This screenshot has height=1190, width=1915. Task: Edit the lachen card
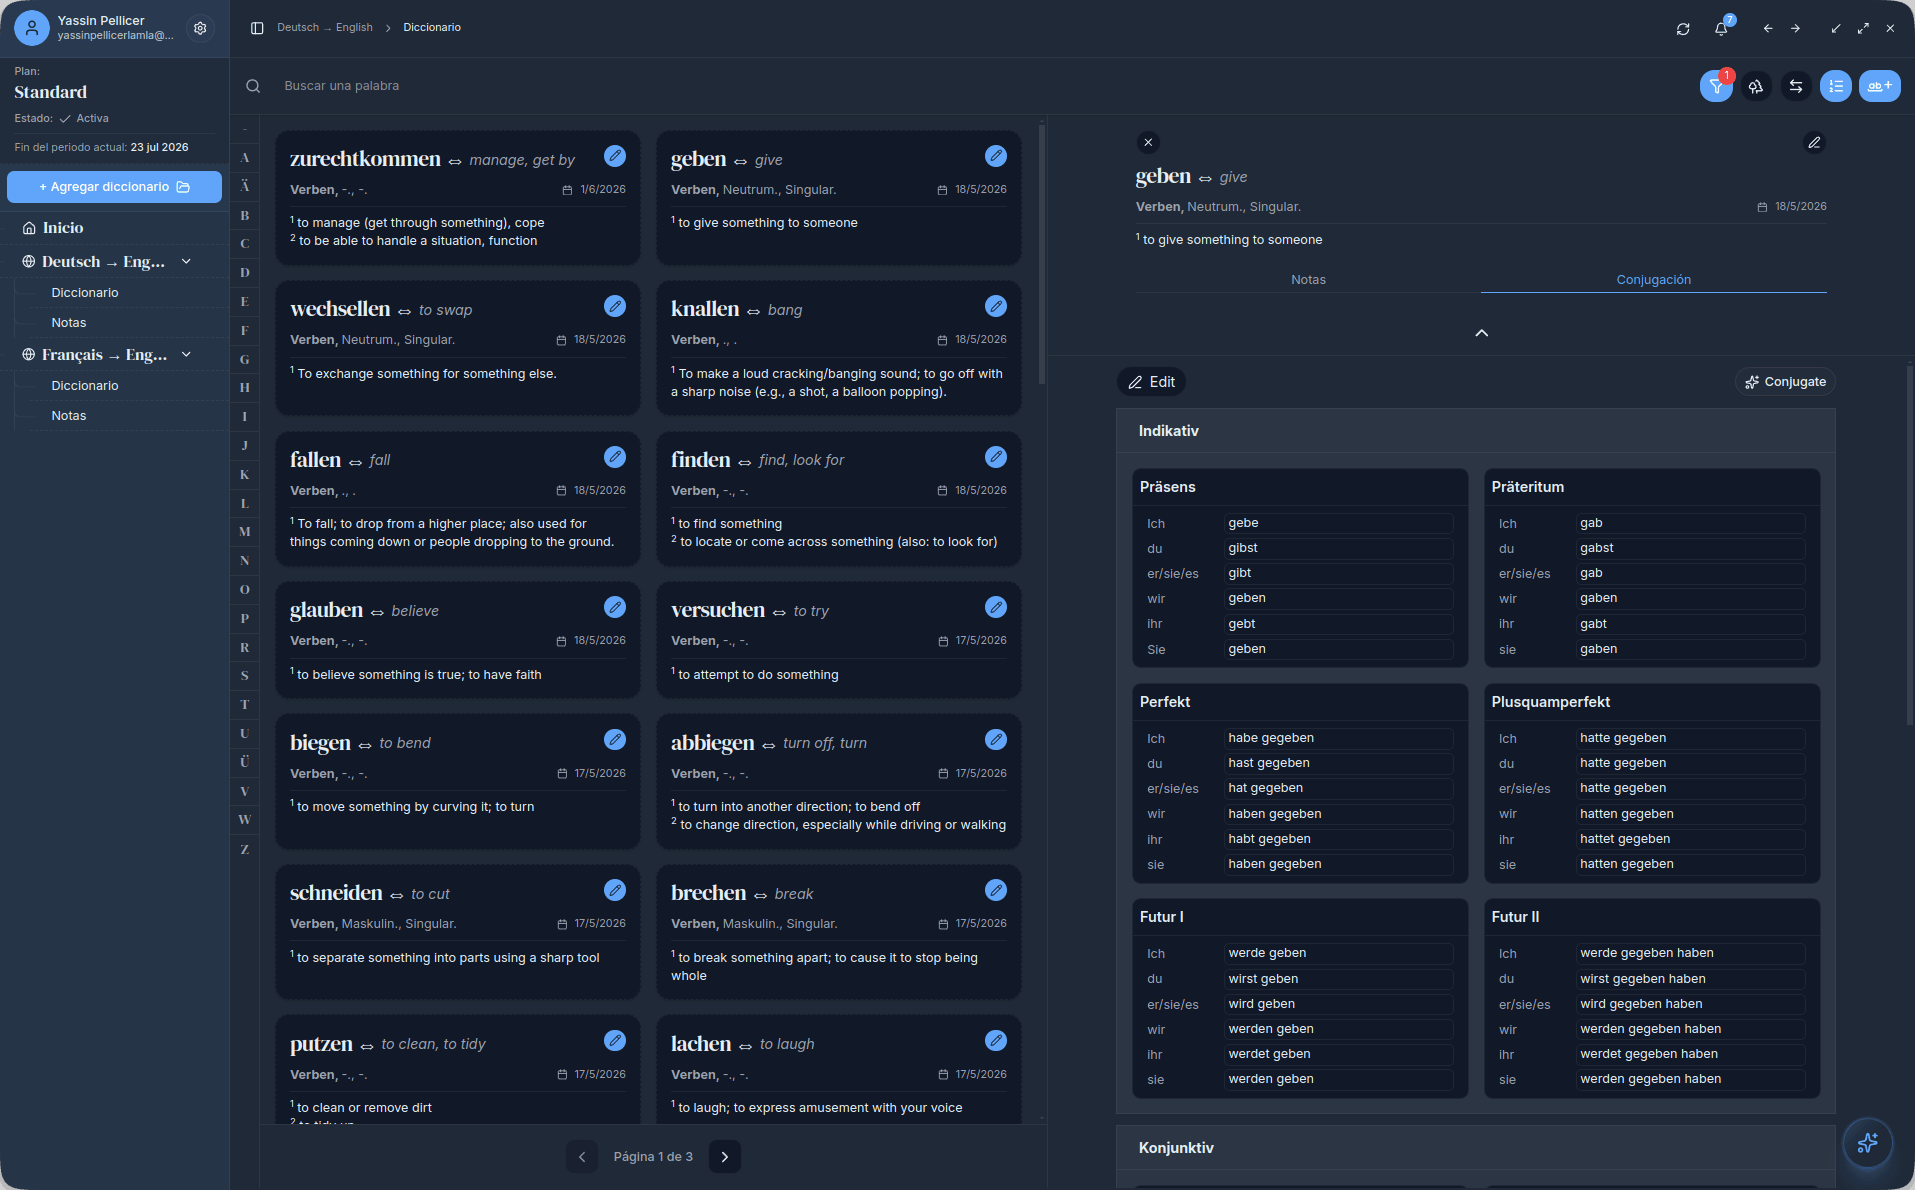[996, 1040]
